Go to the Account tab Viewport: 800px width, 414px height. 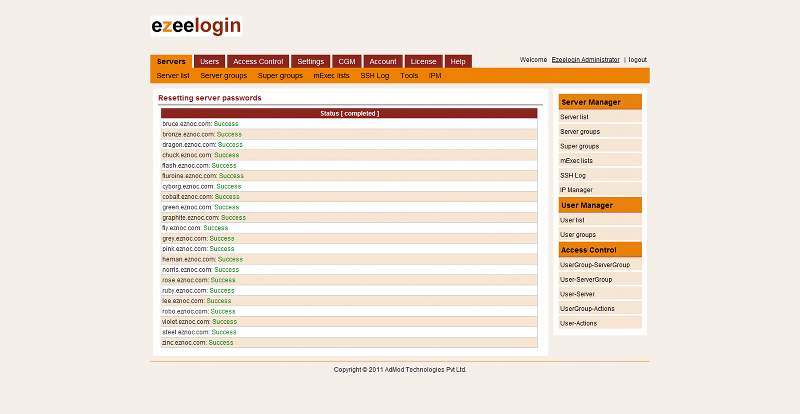(383, 61)
